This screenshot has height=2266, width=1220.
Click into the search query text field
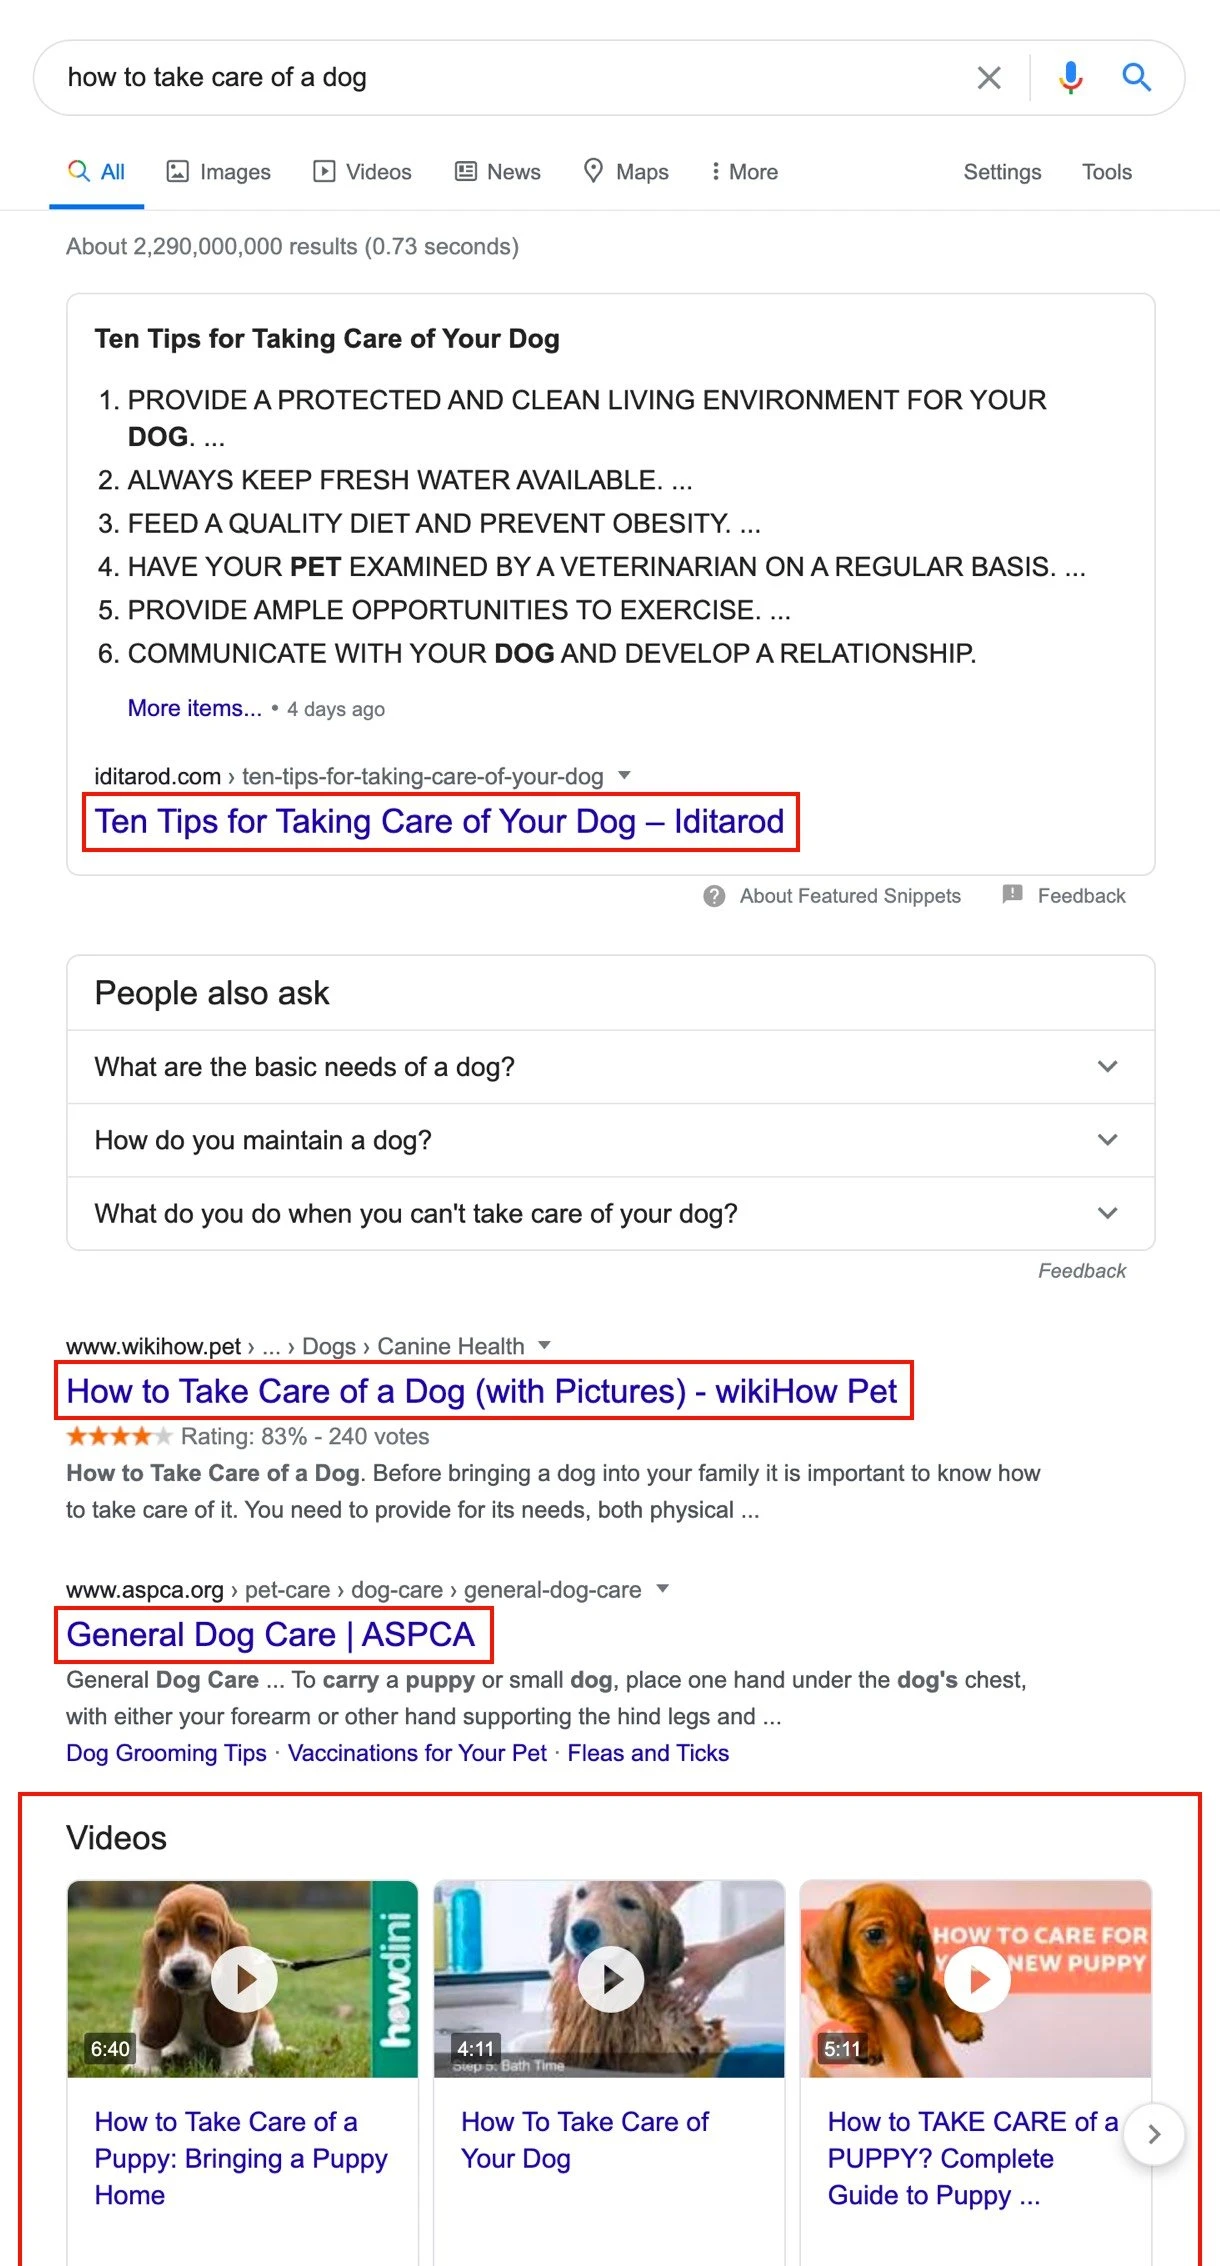coord(500,78)
